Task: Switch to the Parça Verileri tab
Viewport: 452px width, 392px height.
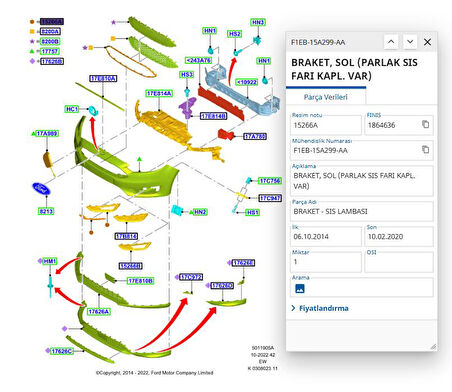Action: coord(326,97)
